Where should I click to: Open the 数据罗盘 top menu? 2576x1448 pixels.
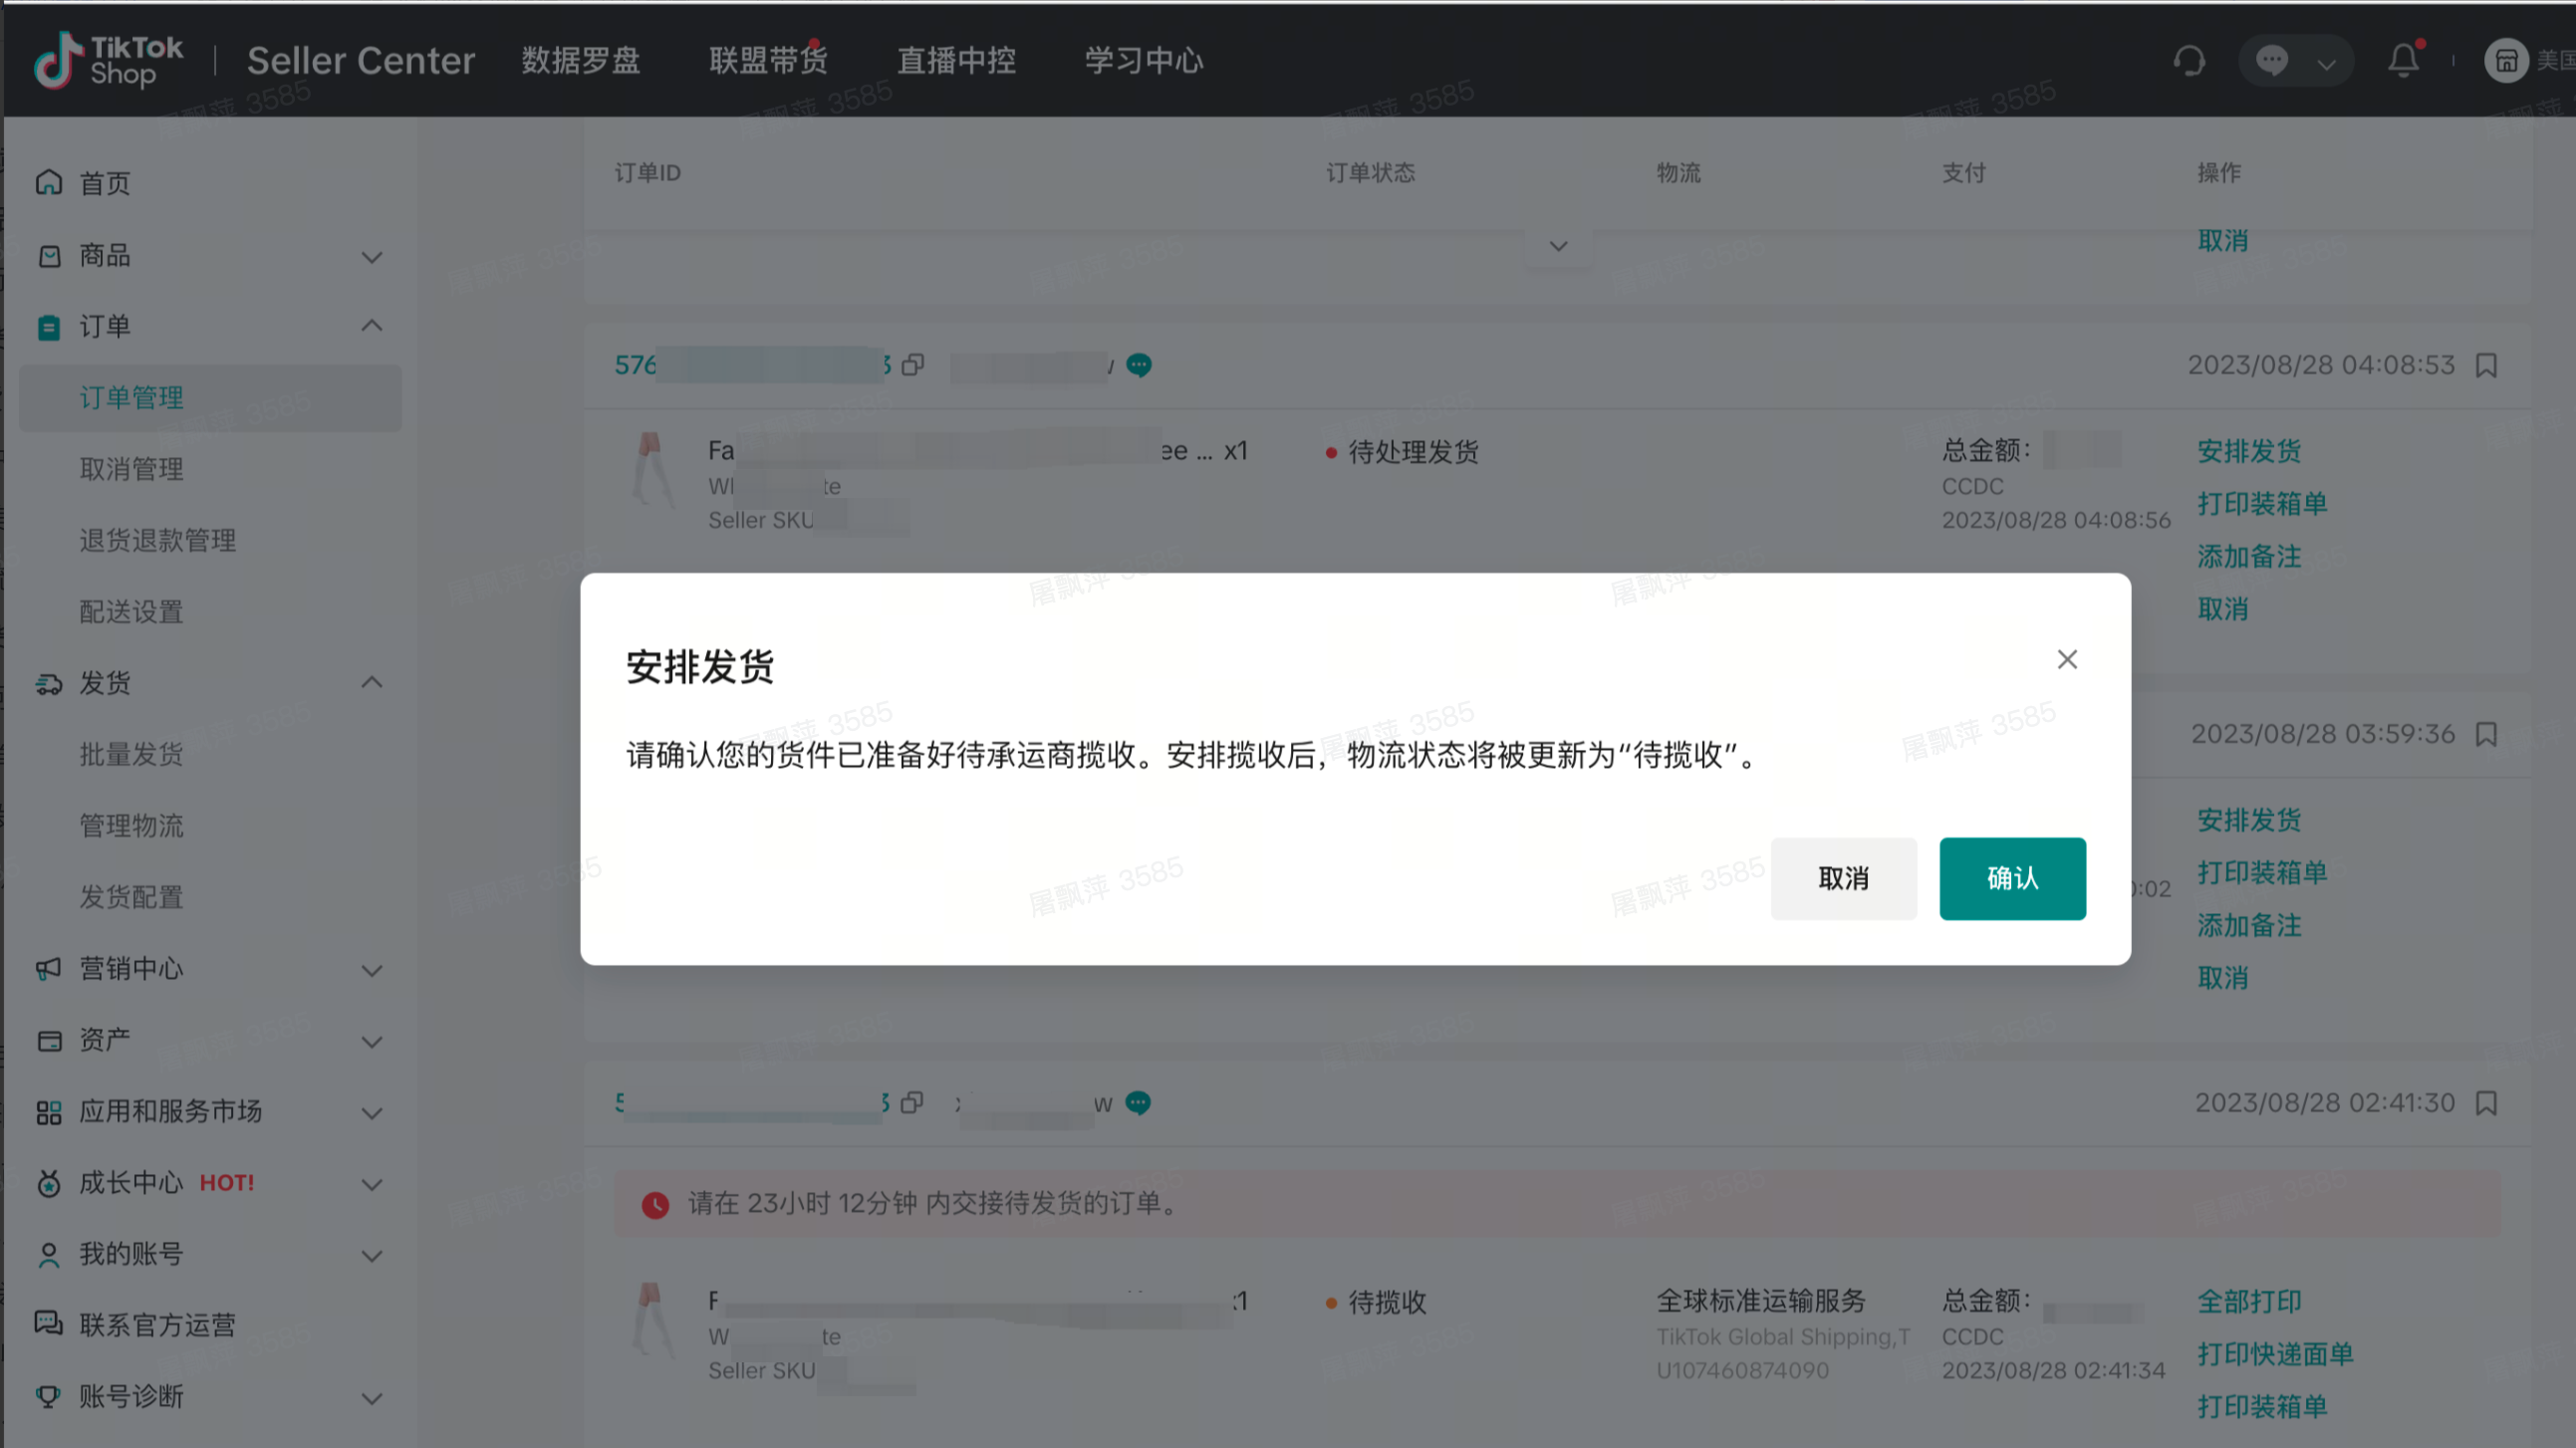click(580, 61)
